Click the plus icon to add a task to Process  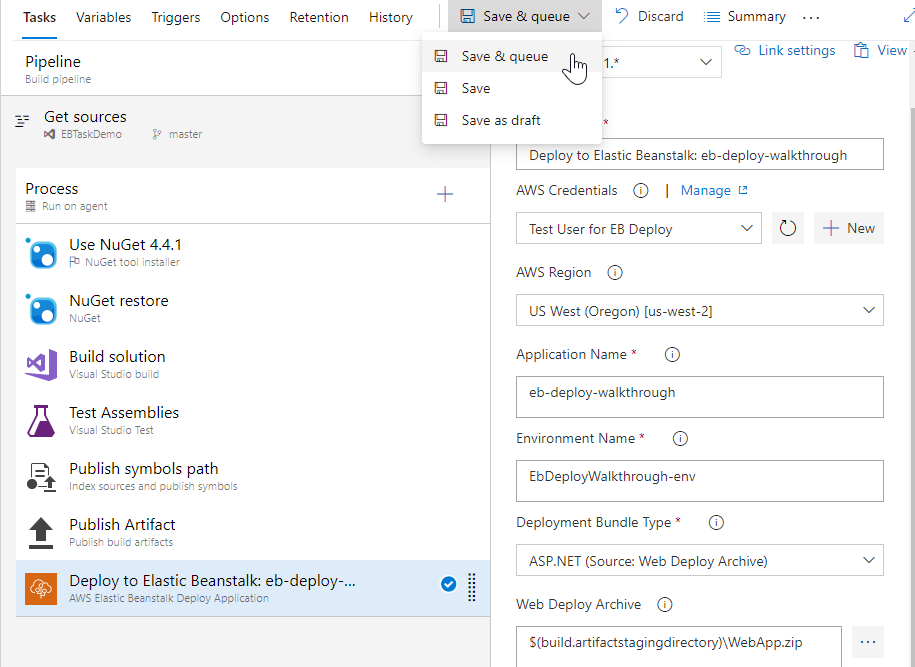(445, 194)
